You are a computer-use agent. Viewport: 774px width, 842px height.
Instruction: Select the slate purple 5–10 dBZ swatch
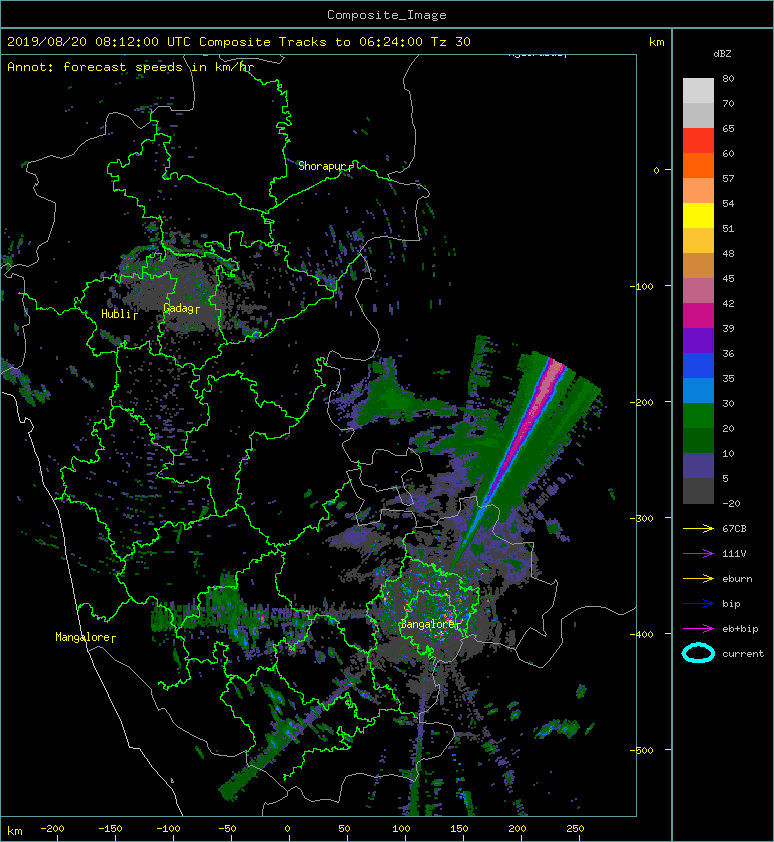[698, 466]
